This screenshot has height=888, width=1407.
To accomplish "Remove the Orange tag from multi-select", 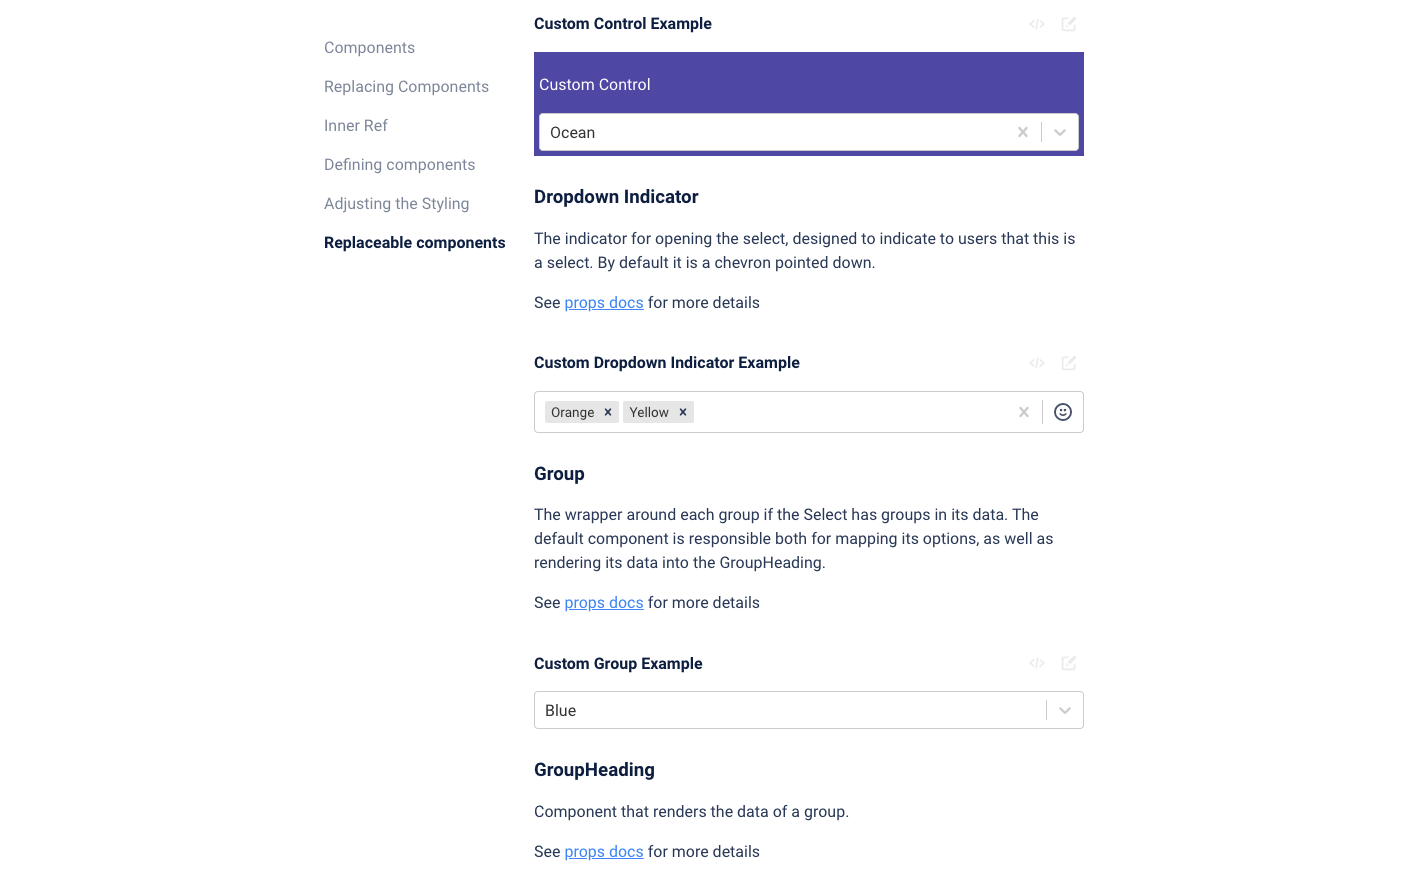I will tap(608, 412).
